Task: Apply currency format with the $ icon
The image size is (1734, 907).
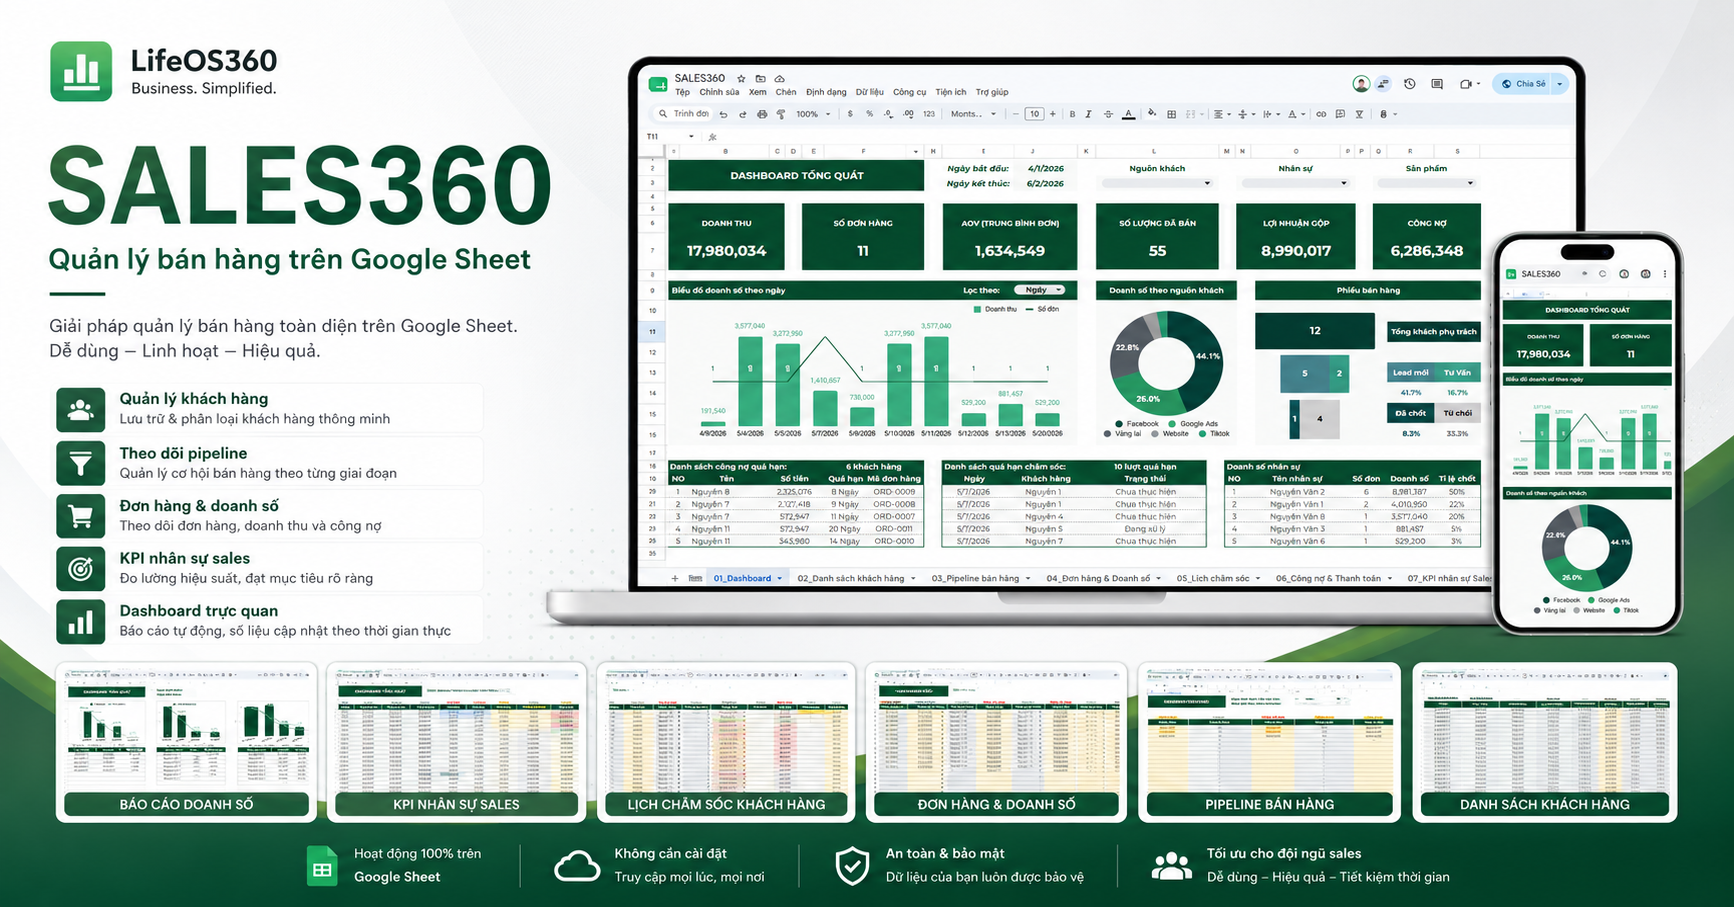Action: point(850,113)
